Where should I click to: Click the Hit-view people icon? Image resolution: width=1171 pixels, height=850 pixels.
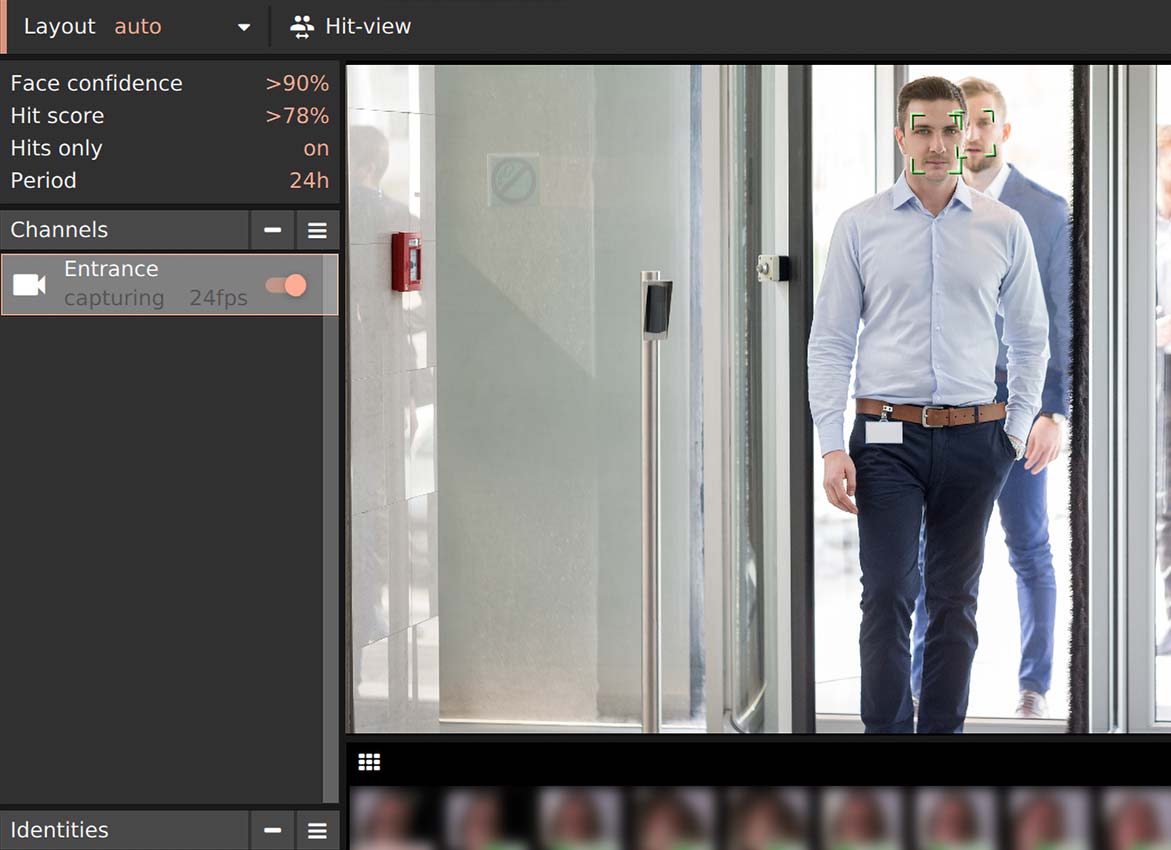tap(301, 27)
